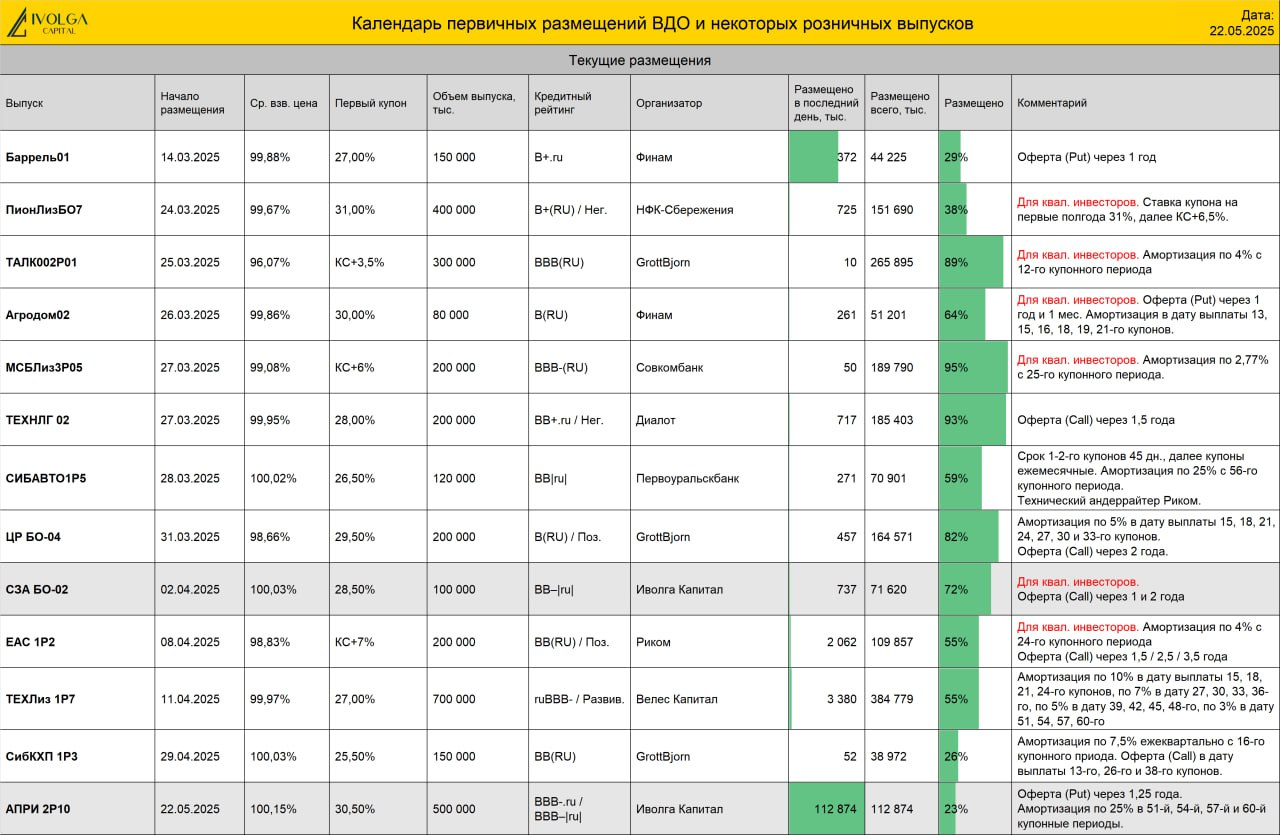
Task: Click the comment 'Оферта (Call) через 1,5 года'
Action: coord(1095,420)
